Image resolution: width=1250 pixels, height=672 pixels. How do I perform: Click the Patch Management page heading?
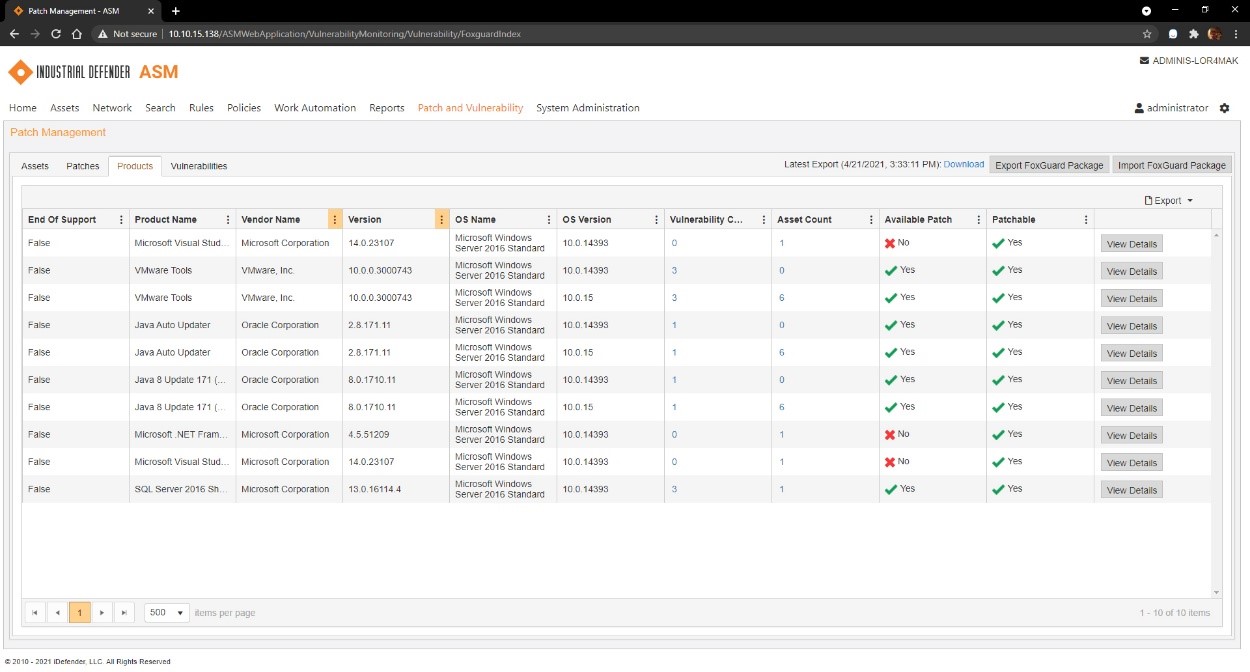pyautogui.click(x=58, y=132)
